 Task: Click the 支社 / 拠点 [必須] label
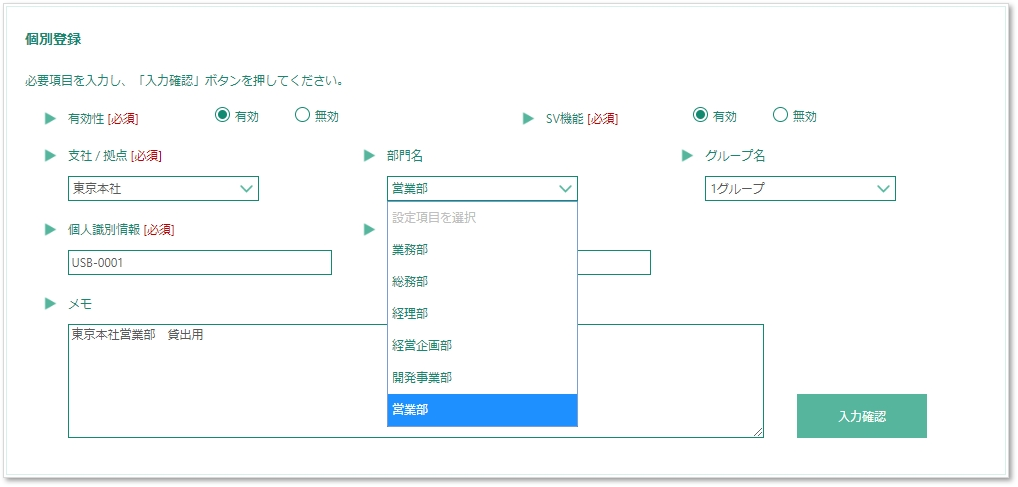coord(115,156)
